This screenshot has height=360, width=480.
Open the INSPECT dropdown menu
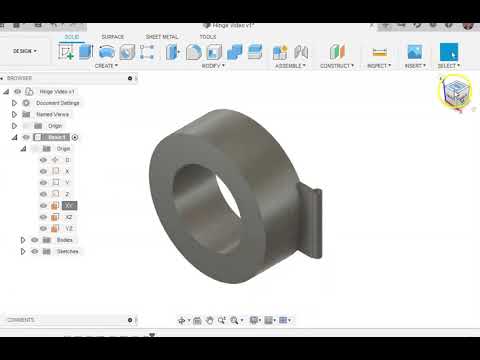click(x=379, y=66)
